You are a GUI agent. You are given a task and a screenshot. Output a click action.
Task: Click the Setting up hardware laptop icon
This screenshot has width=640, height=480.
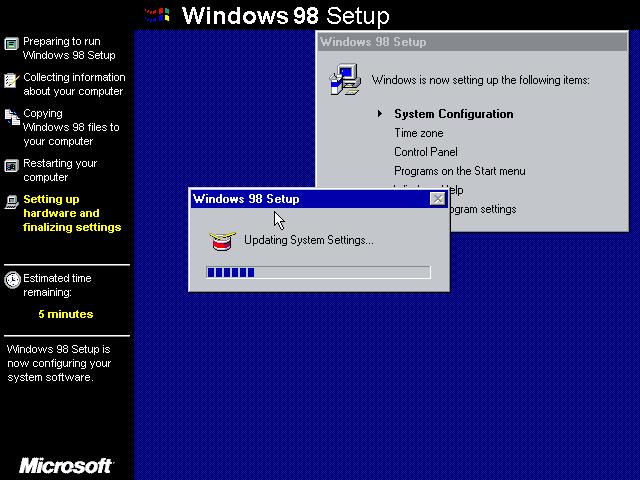tap(11, 202)
